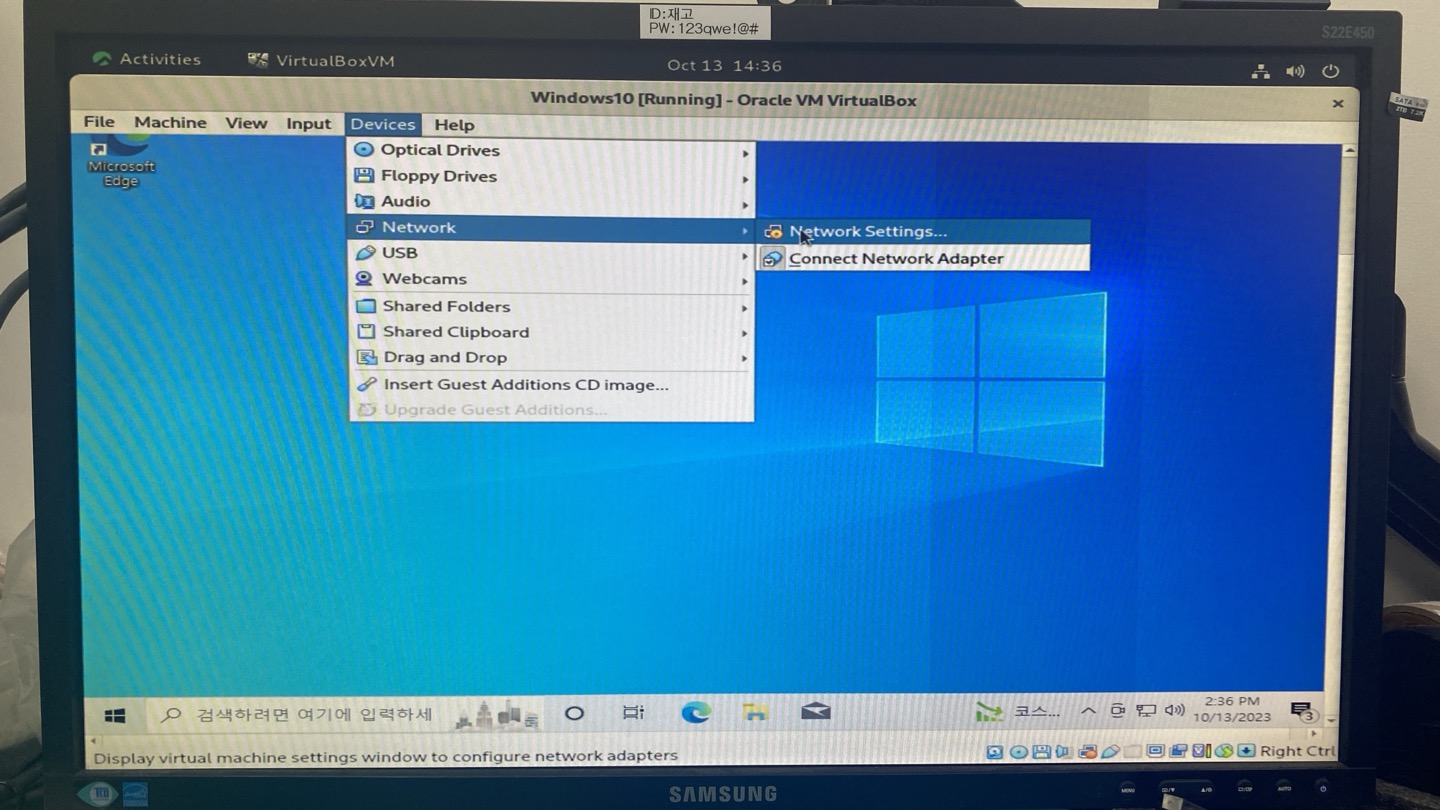
Task: Click the guest volume speaker icon
Action: [x=1175, y=710]
